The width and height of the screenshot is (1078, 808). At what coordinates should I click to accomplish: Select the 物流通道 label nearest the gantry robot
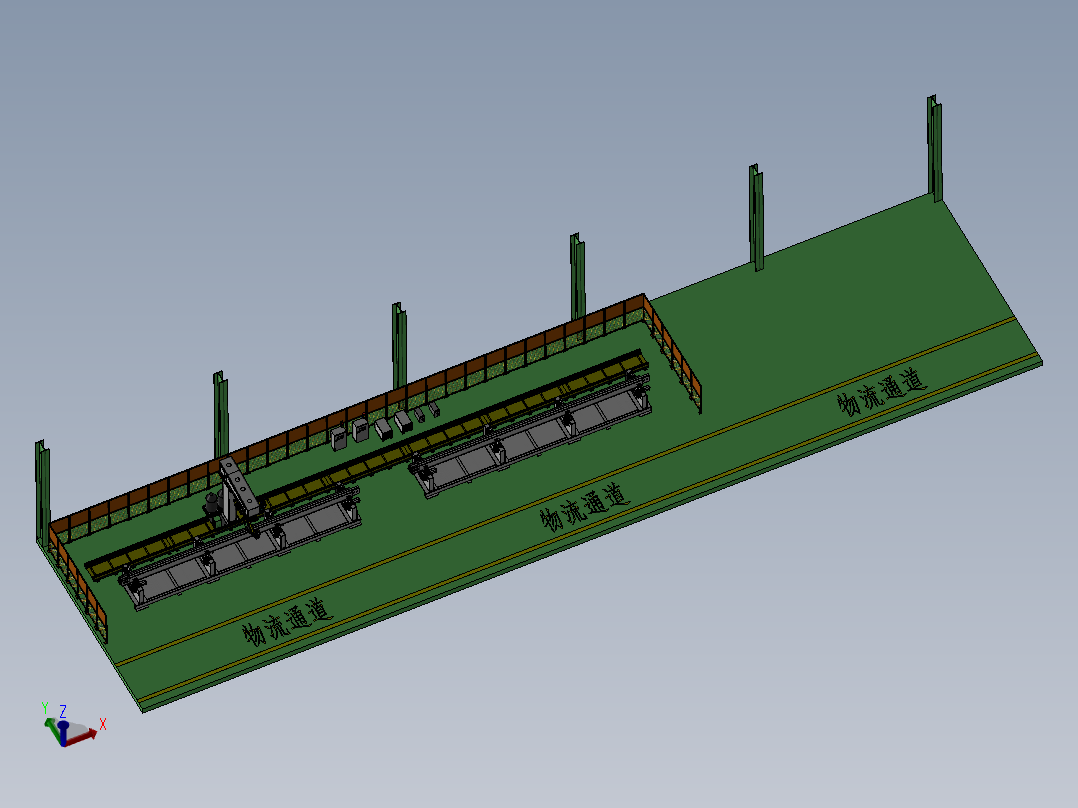(287, 622)
